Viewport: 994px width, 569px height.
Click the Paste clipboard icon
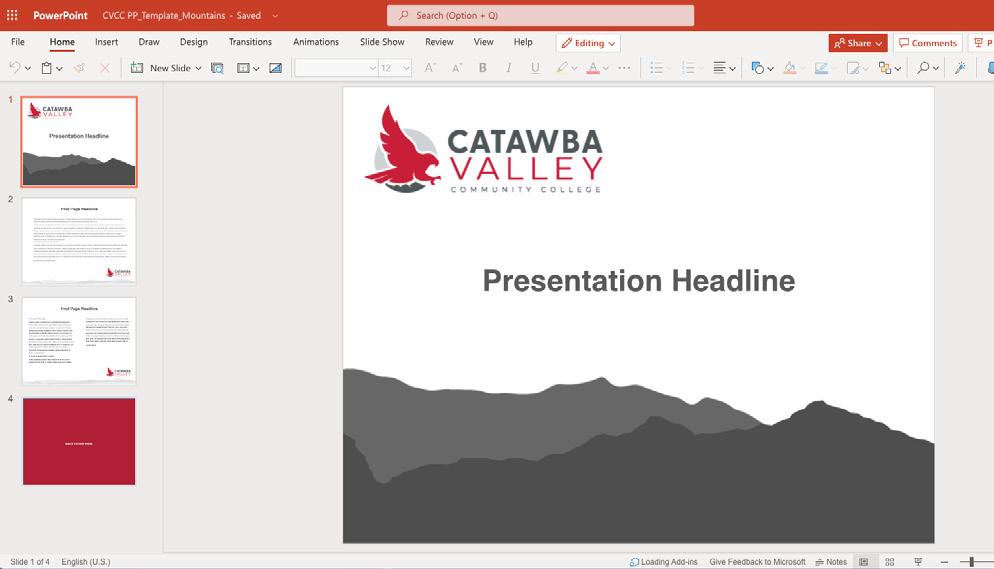pyautogui.click(x=47, y=68)
